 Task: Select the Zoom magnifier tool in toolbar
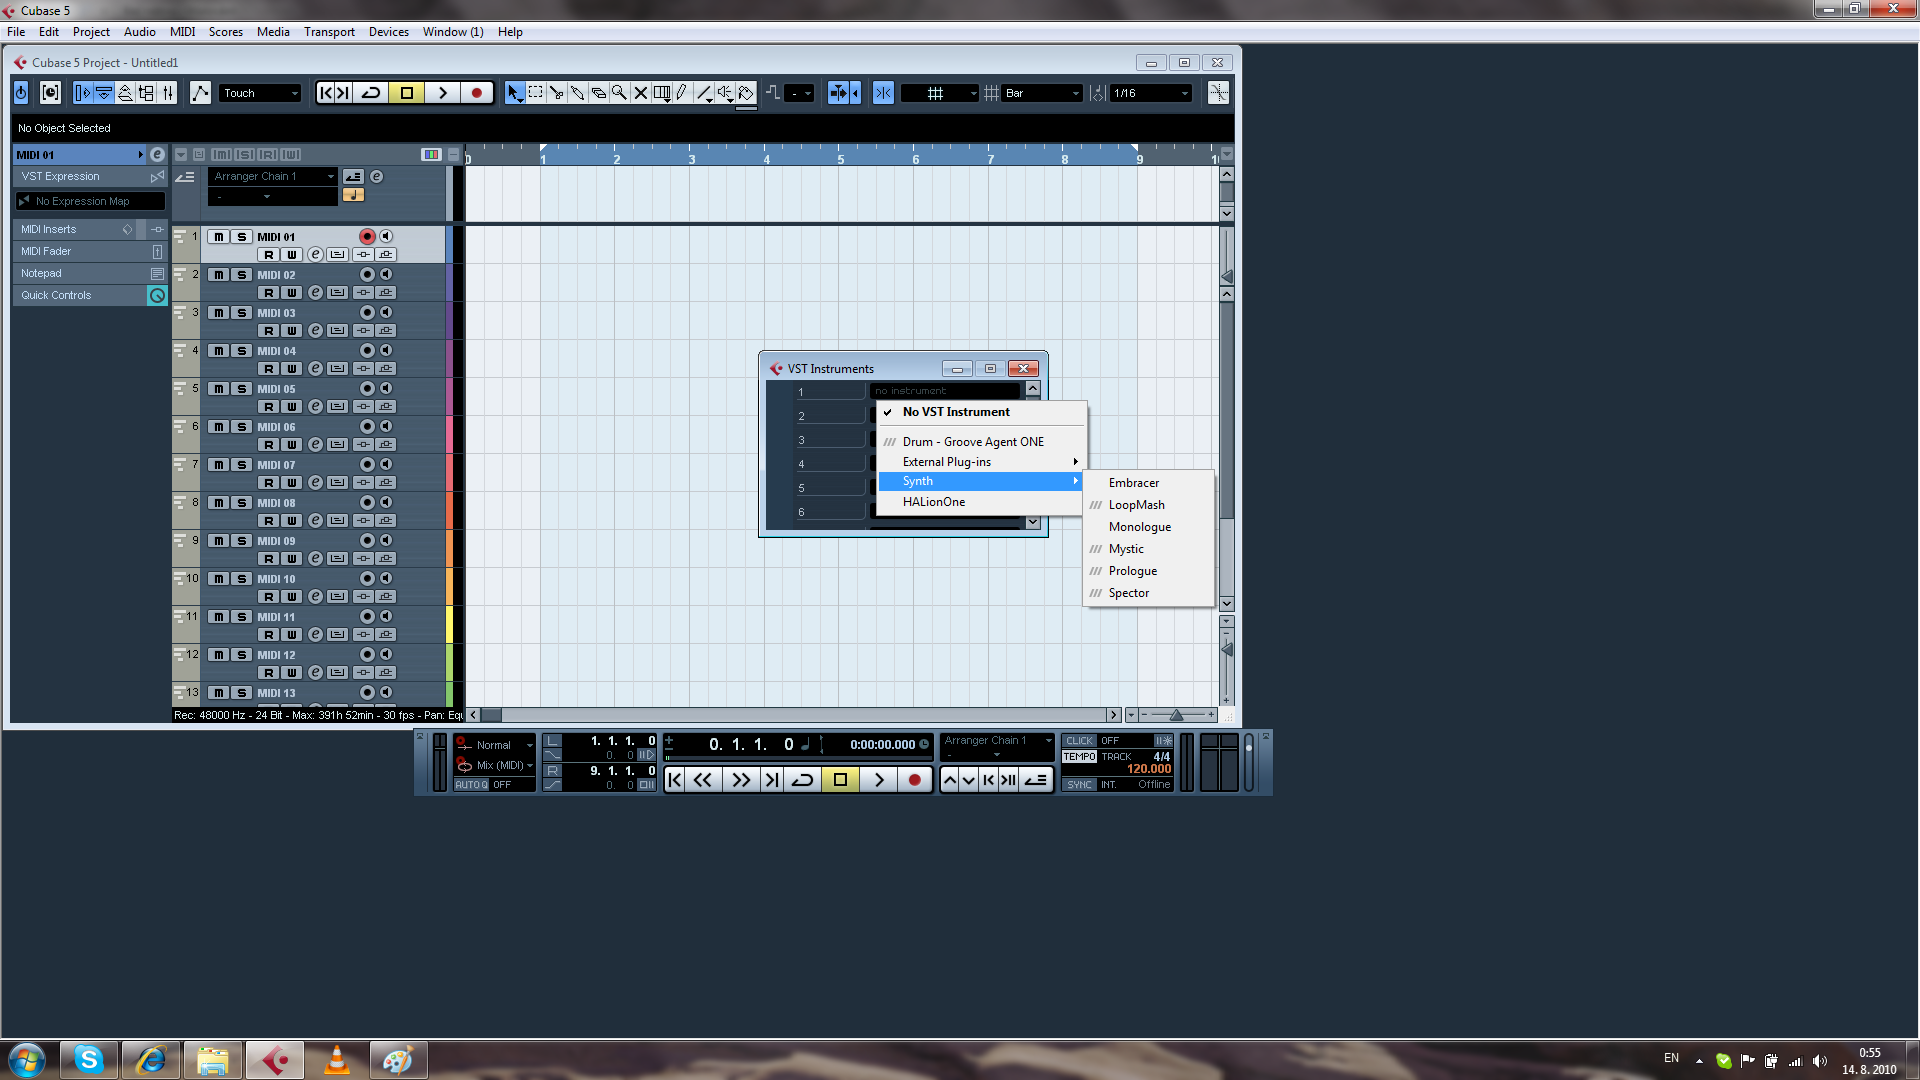coord(619,93)
